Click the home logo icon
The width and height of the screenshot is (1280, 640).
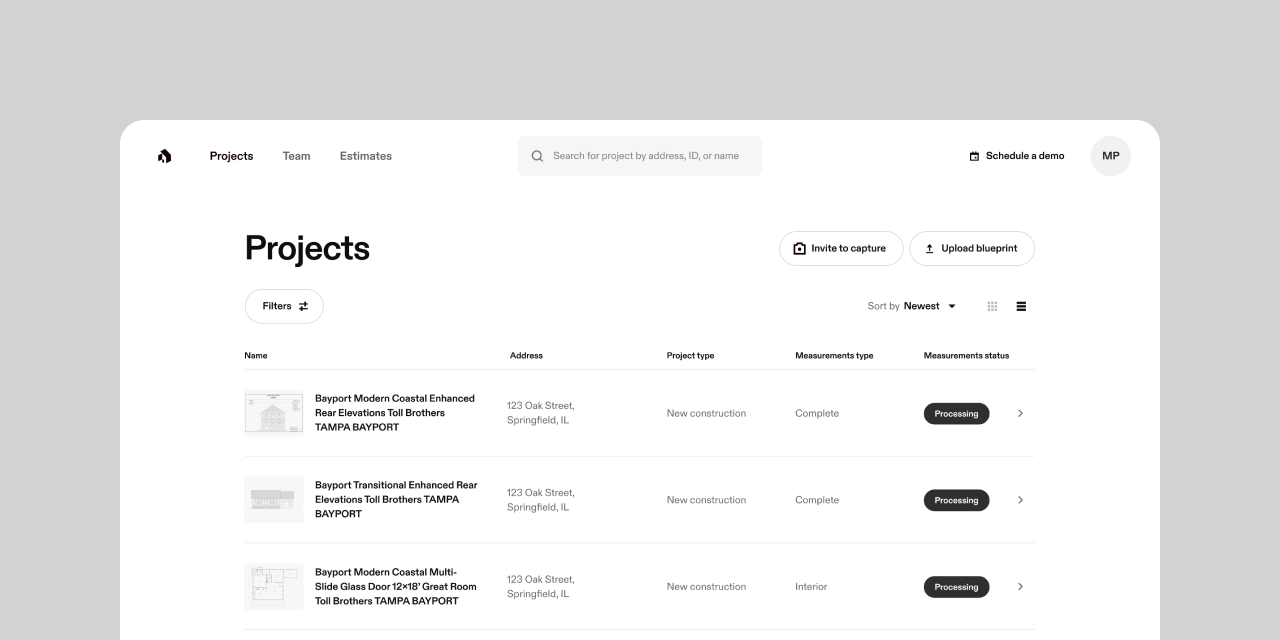[163, 156]
